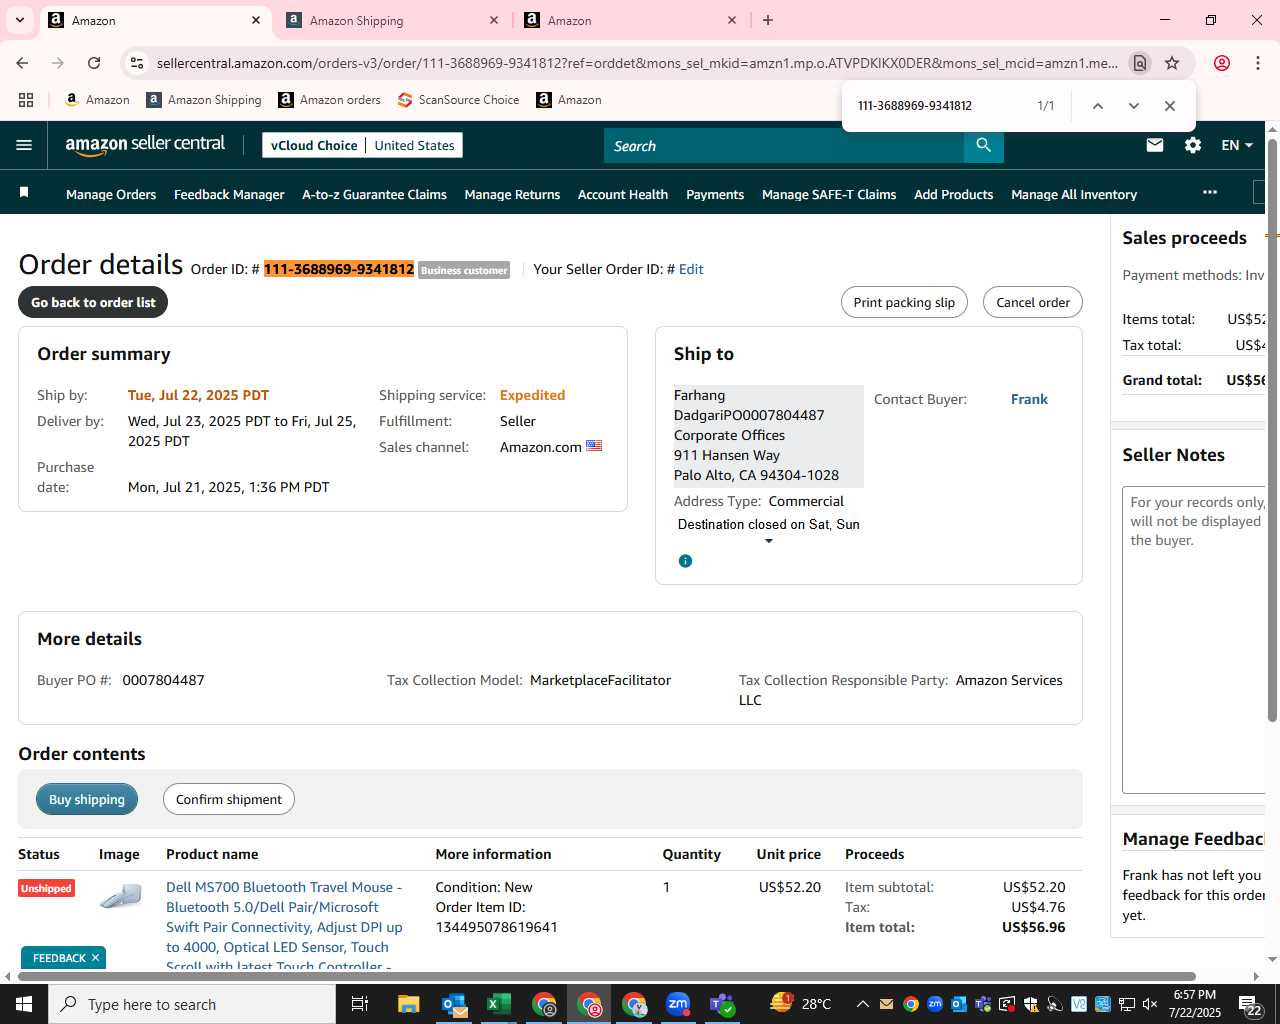Go to next find-in-page match
This screenshot has width=1280, height=1024.
(1133, 106)
